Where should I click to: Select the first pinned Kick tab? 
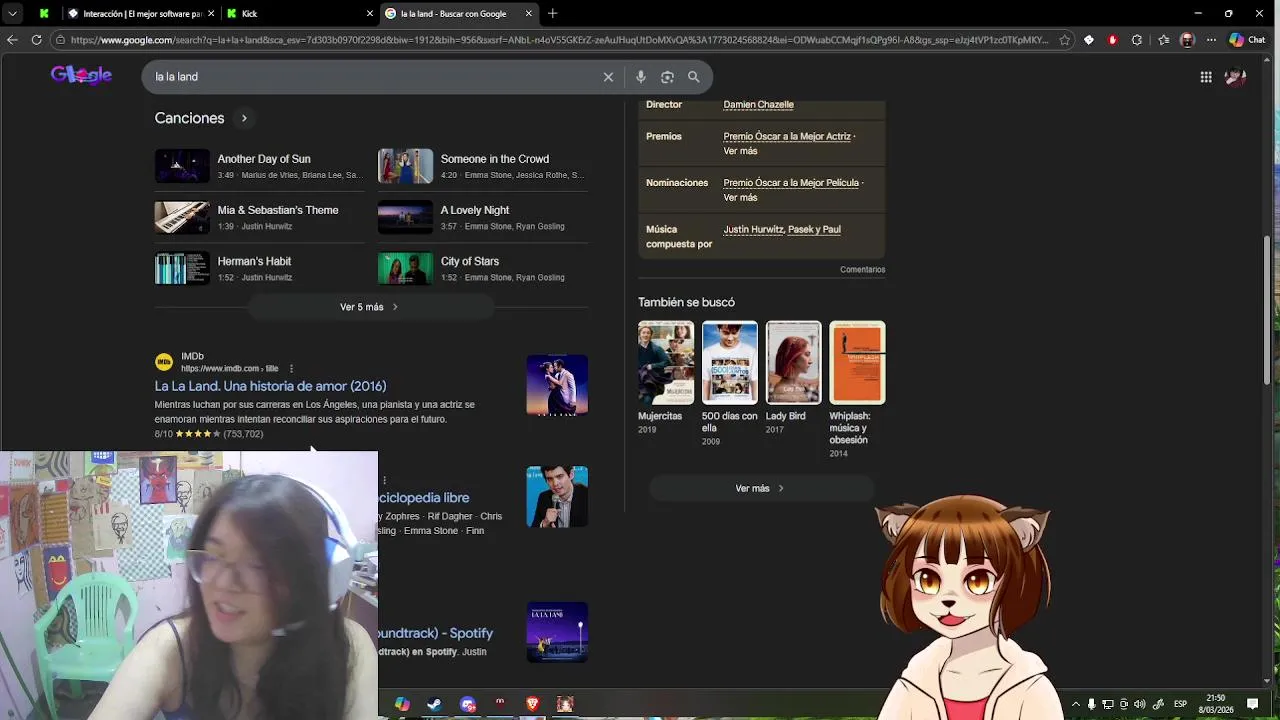click(44, 14)
